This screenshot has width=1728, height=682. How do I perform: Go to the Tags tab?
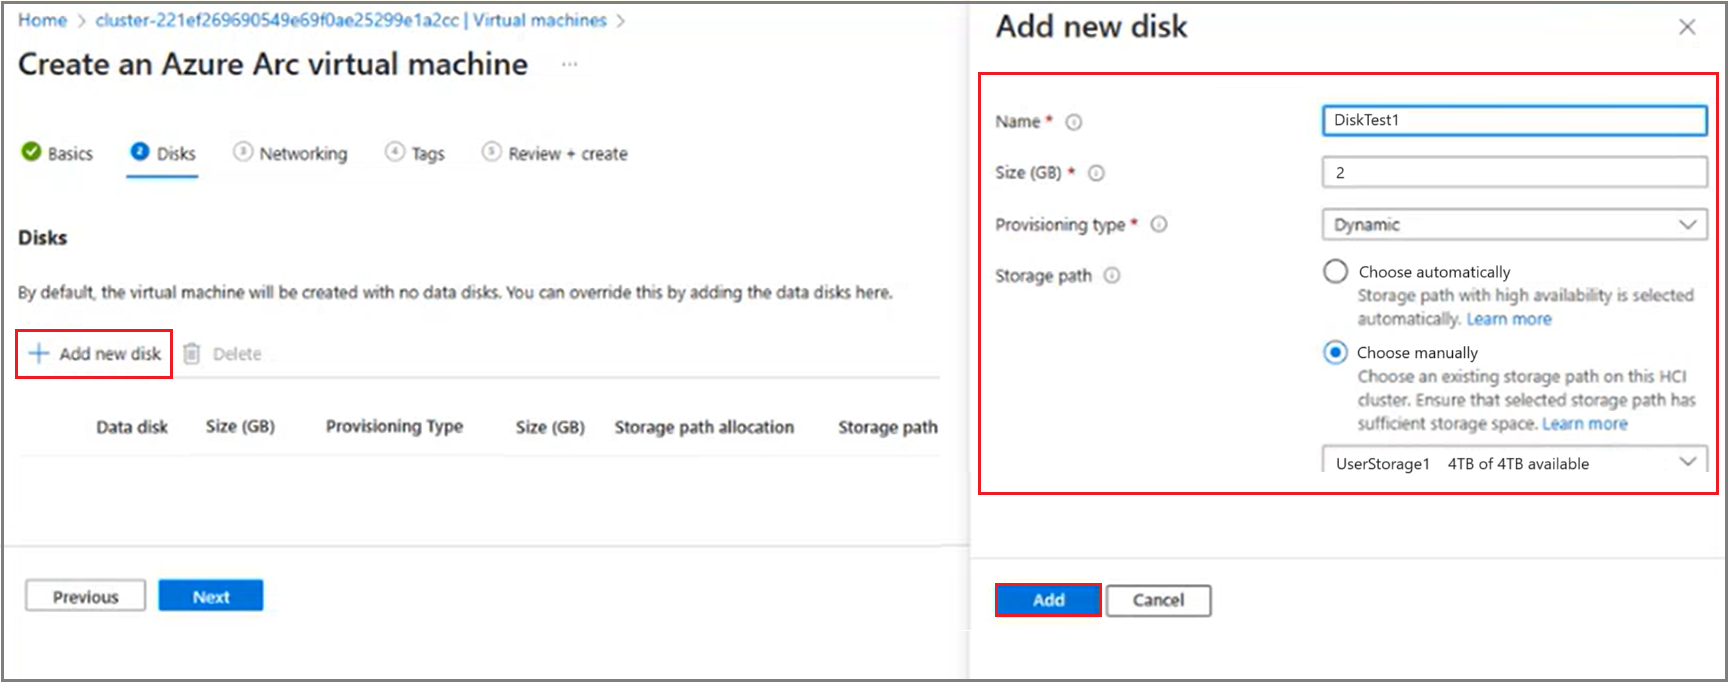(x=415, y=153)
